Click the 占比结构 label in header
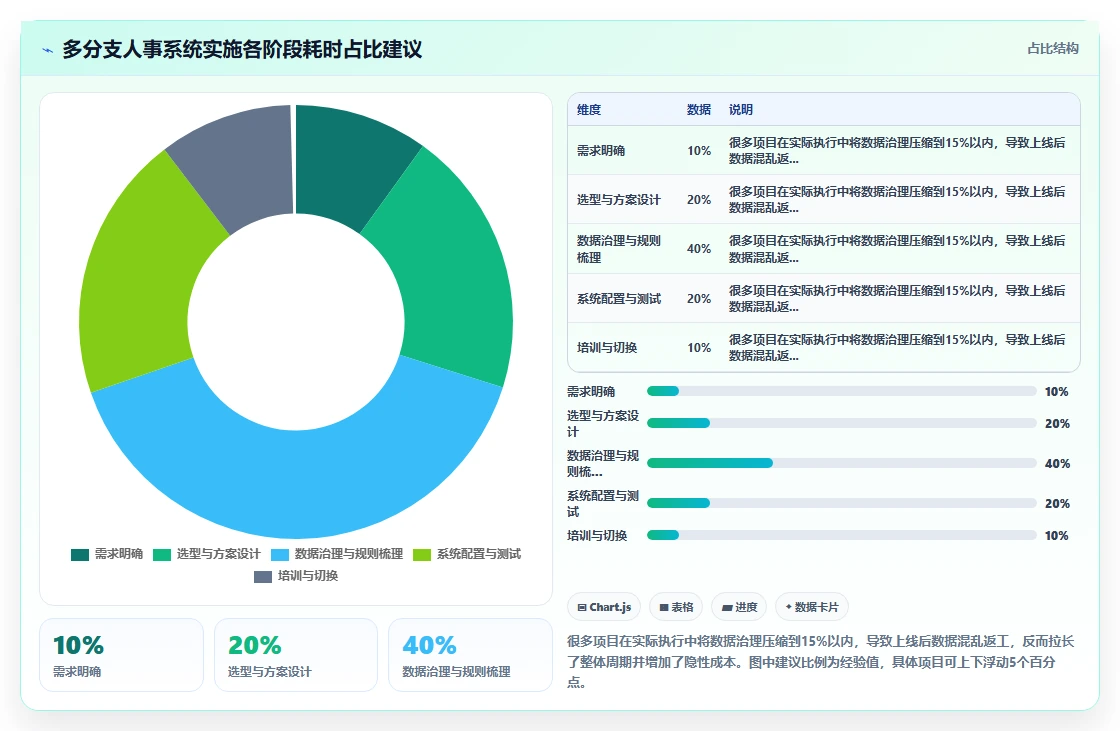This screenshot has width=1120, height=731. 1053,49
